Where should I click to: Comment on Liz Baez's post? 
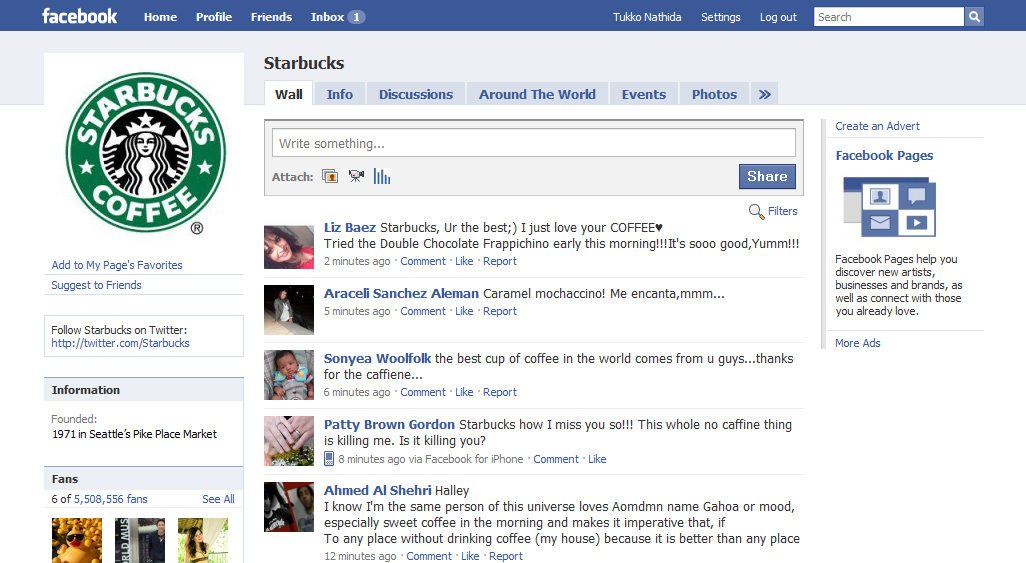(x=423, y=261)
